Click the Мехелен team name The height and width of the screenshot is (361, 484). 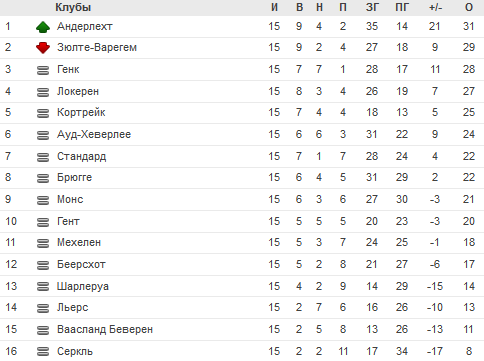click(79, 242)
